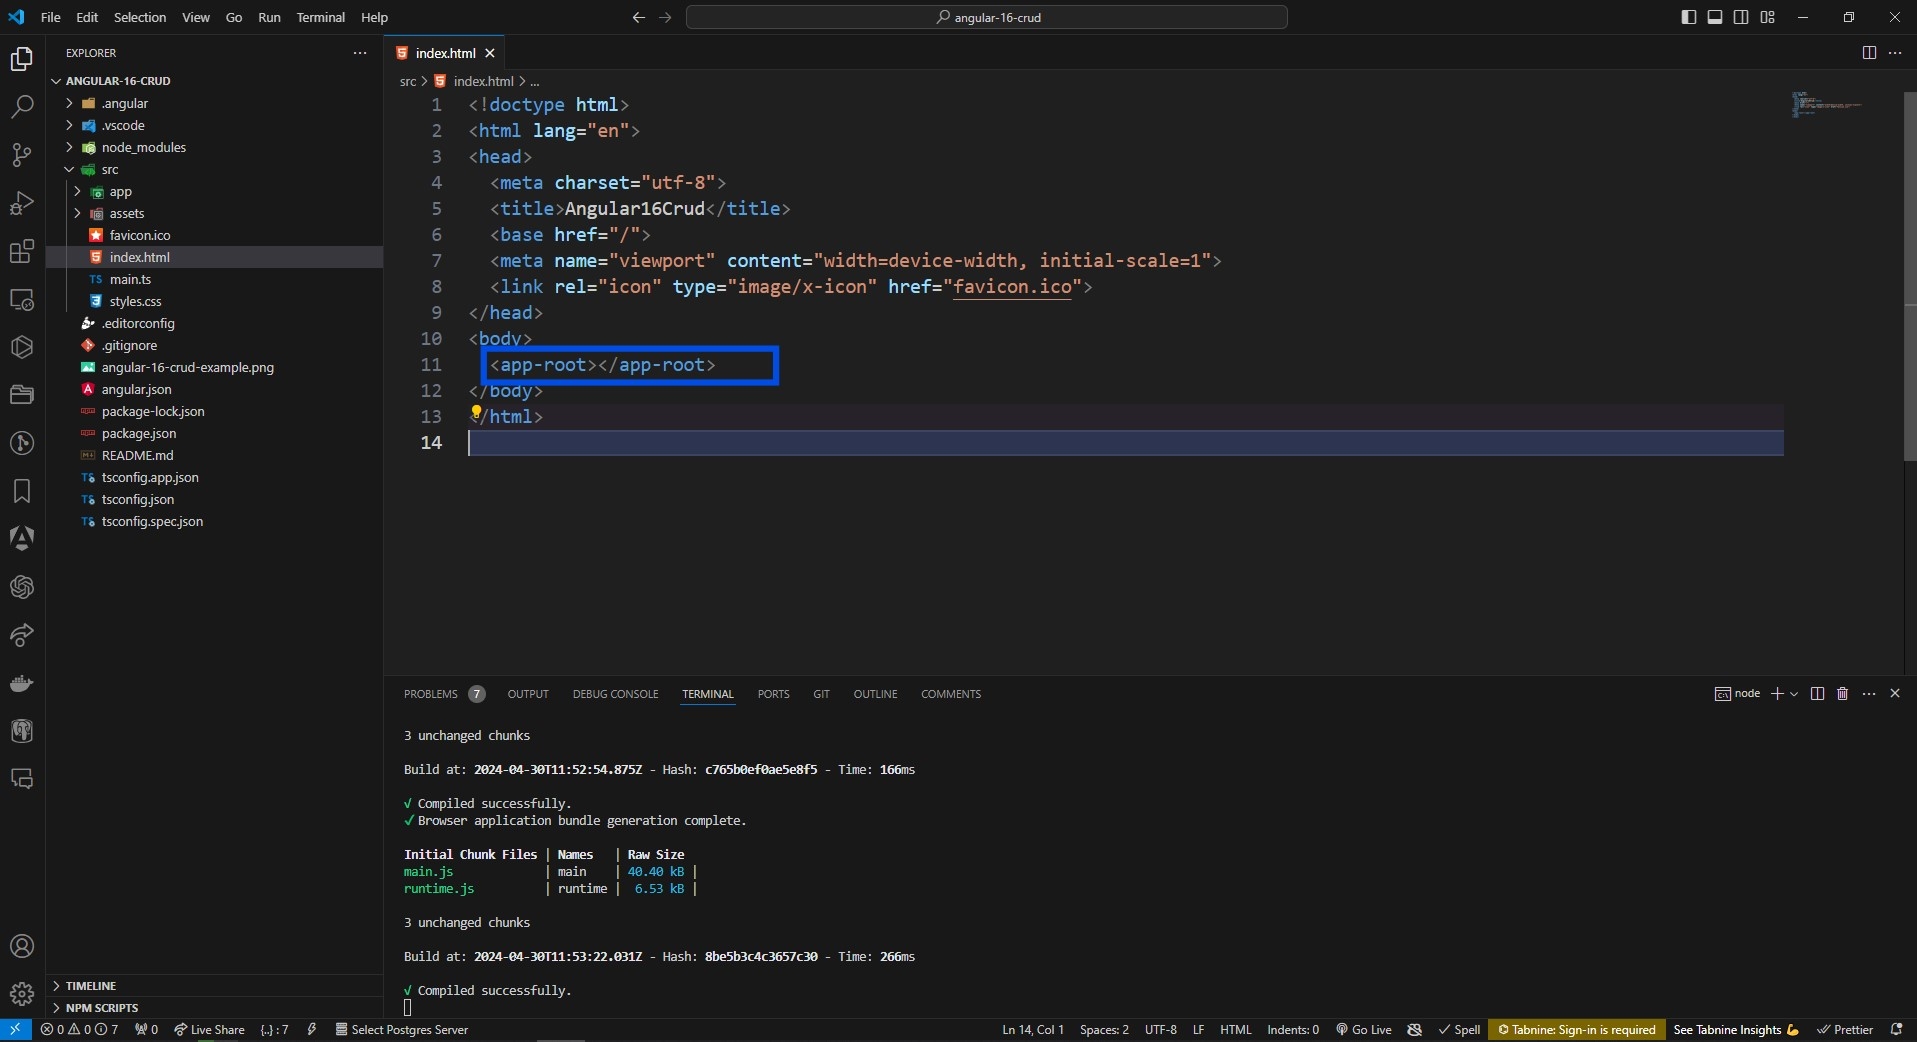Toggle Secondary Side Bar visibility

(x=1741, y=17)
